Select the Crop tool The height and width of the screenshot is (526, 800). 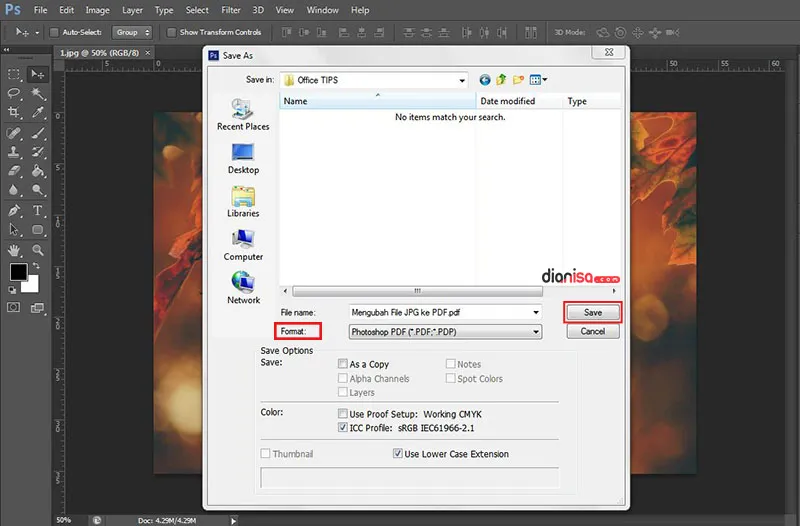[14, 112]
